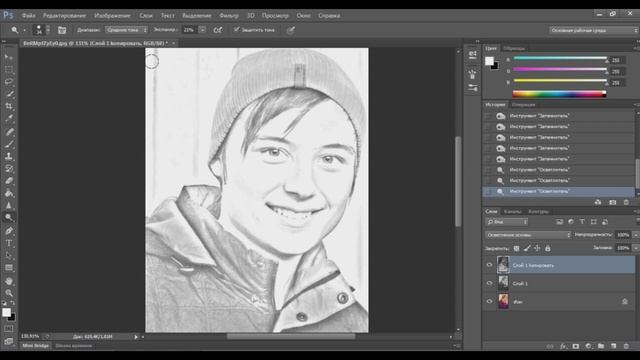The height and width of the screenshot is (360, 640).
Task: Select the Rectangular Marquee tool
Action: click(9, 69)
